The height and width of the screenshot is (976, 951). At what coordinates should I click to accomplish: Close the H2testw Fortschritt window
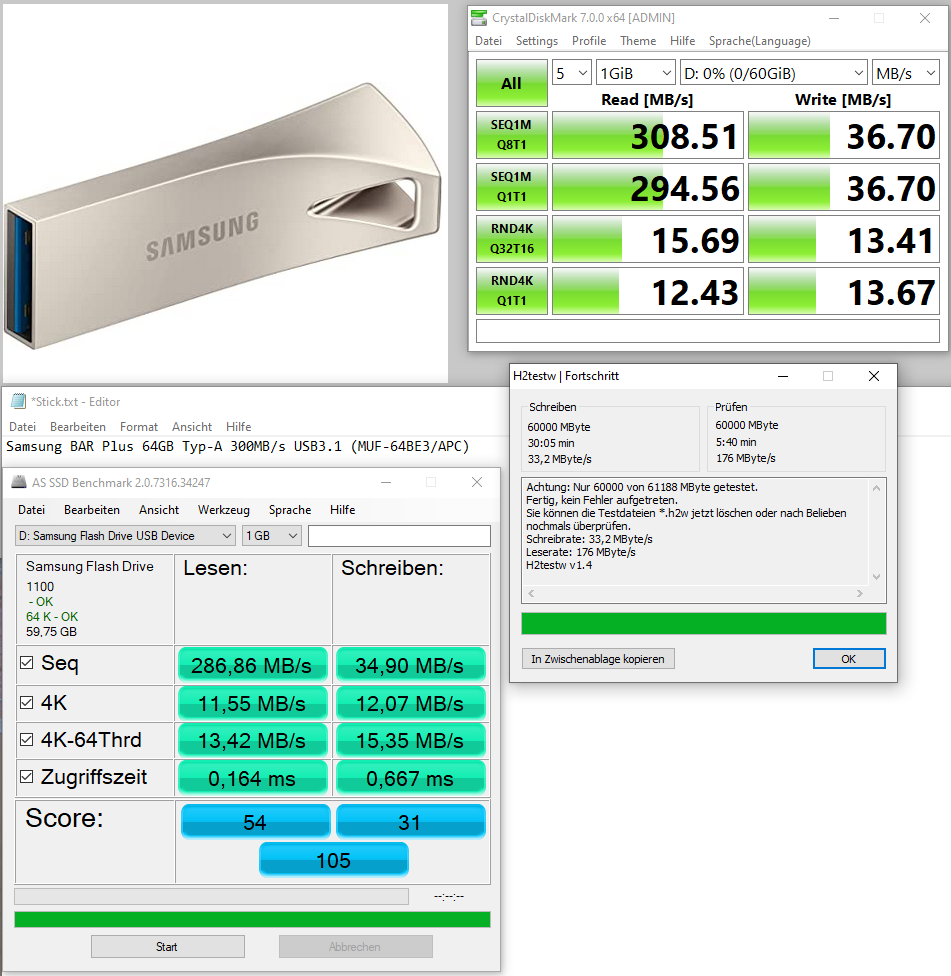[874, 376]
